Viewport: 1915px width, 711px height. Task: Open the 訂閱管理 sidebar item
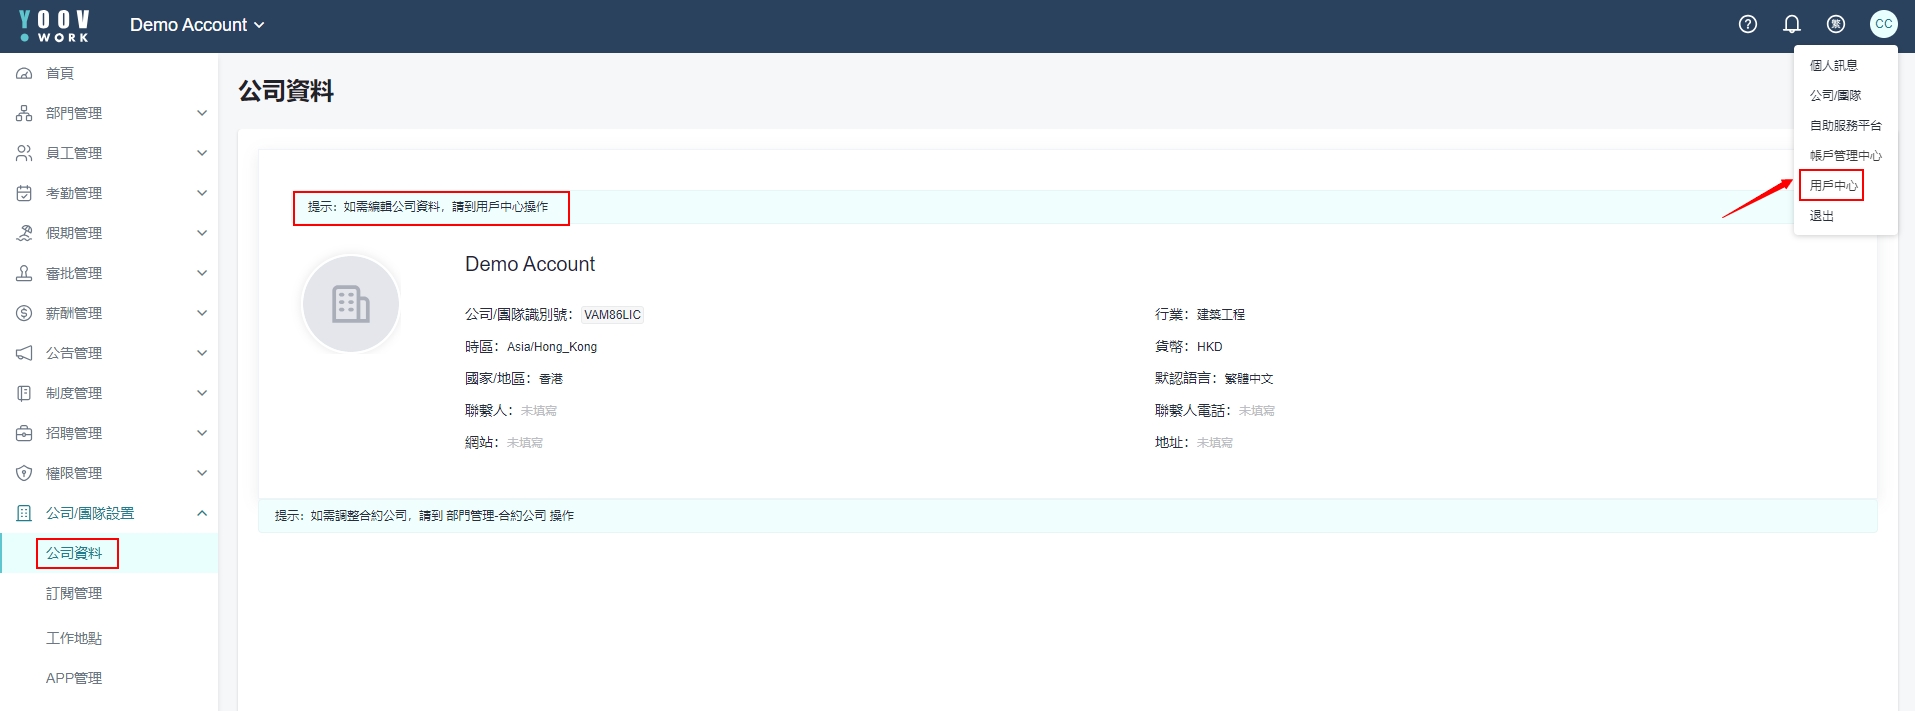point(74,593)
